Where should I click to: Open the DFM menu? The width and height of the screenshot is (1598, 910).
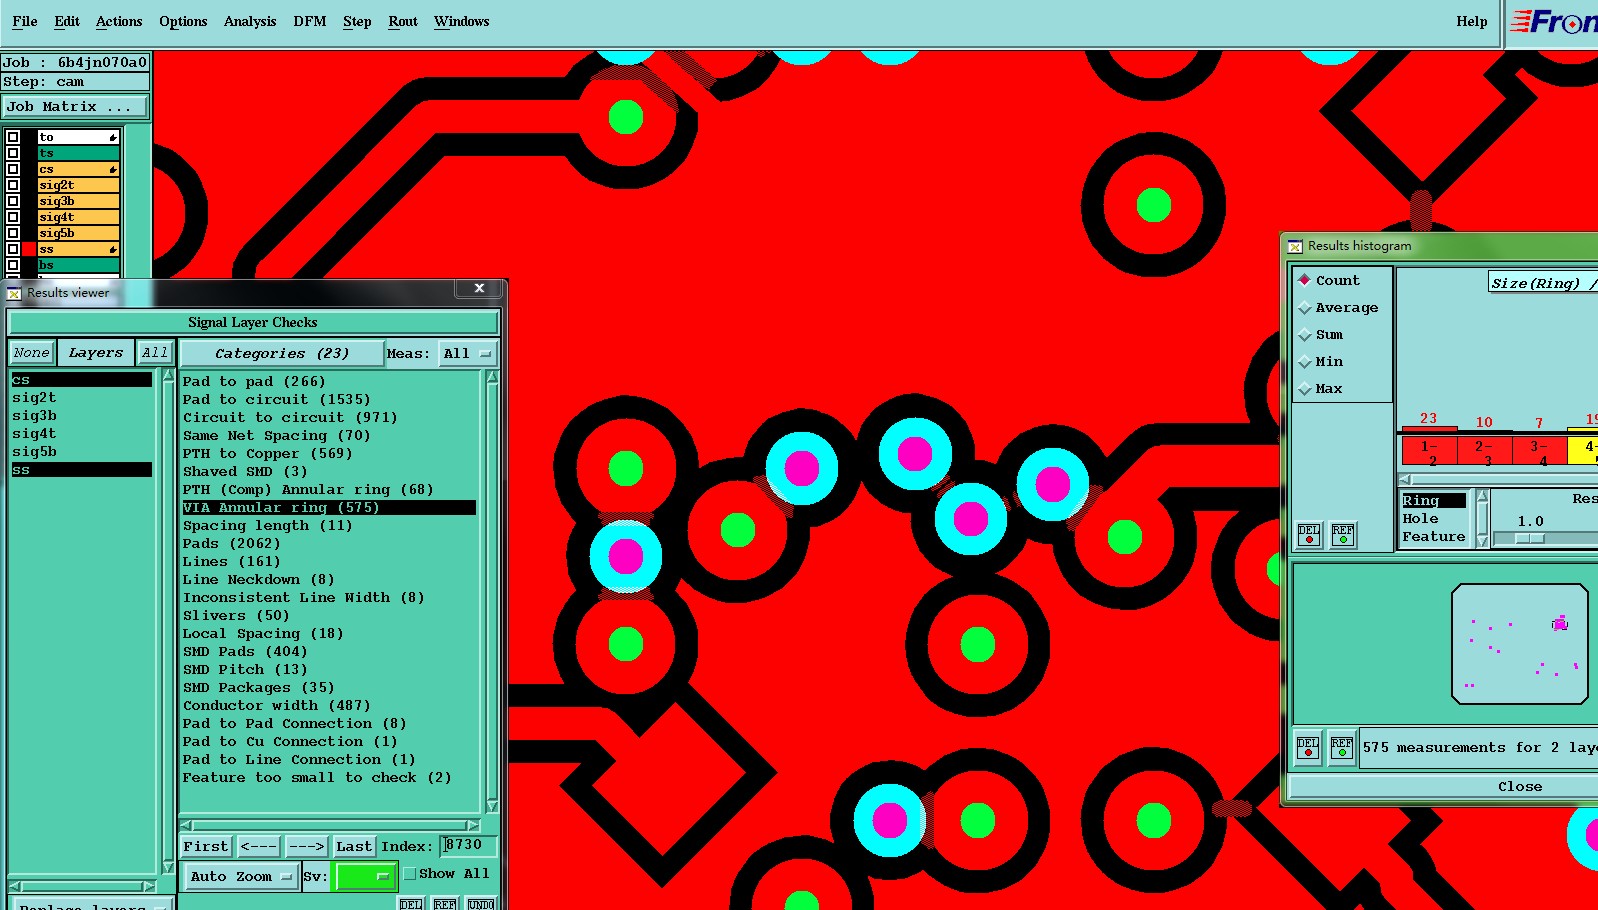click(310, 21)
